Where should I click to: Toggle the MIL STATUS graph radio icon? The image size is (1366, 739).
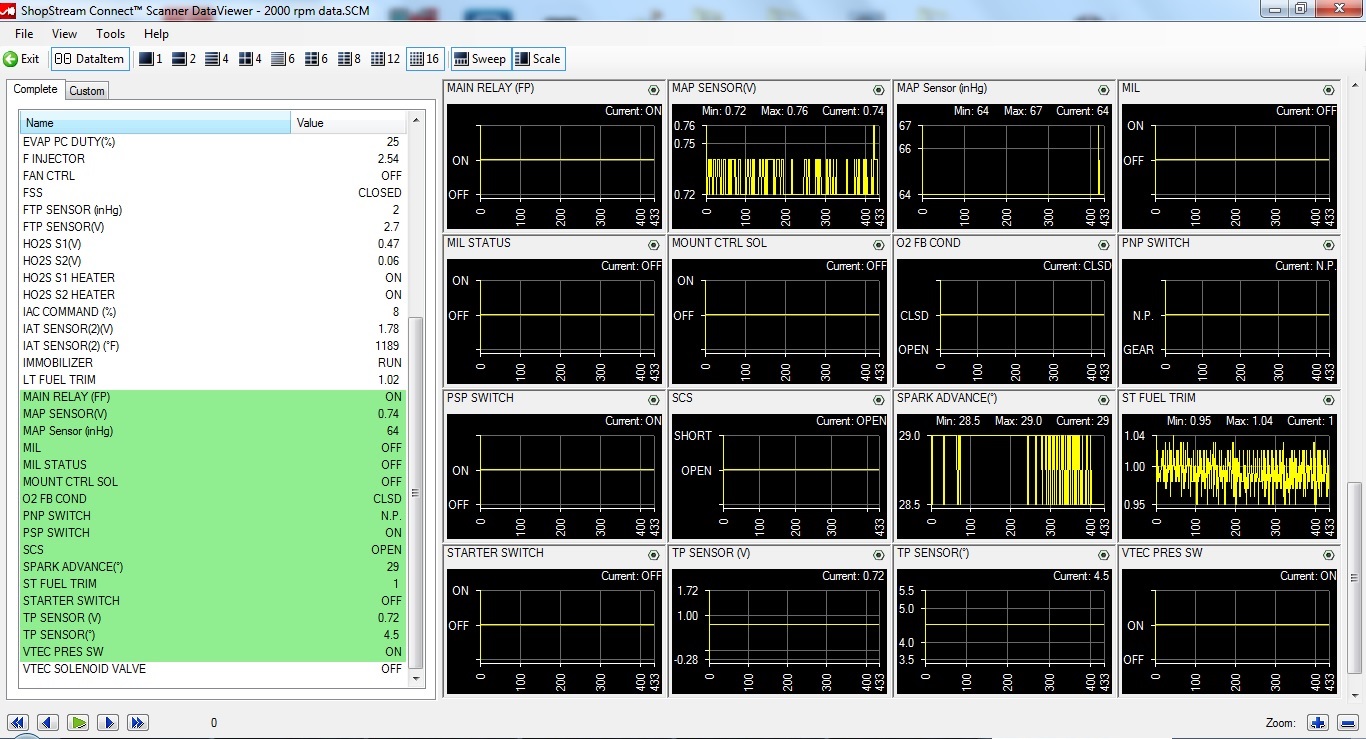654,245
